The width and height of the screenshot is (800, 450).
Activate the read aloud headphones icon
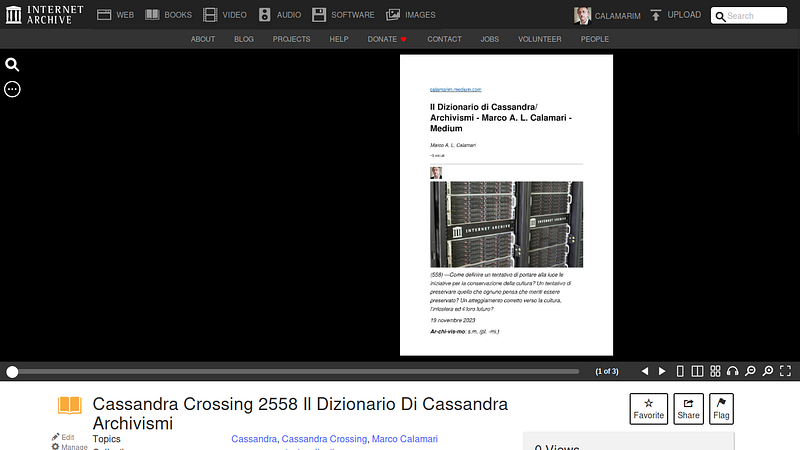[733, 371]
